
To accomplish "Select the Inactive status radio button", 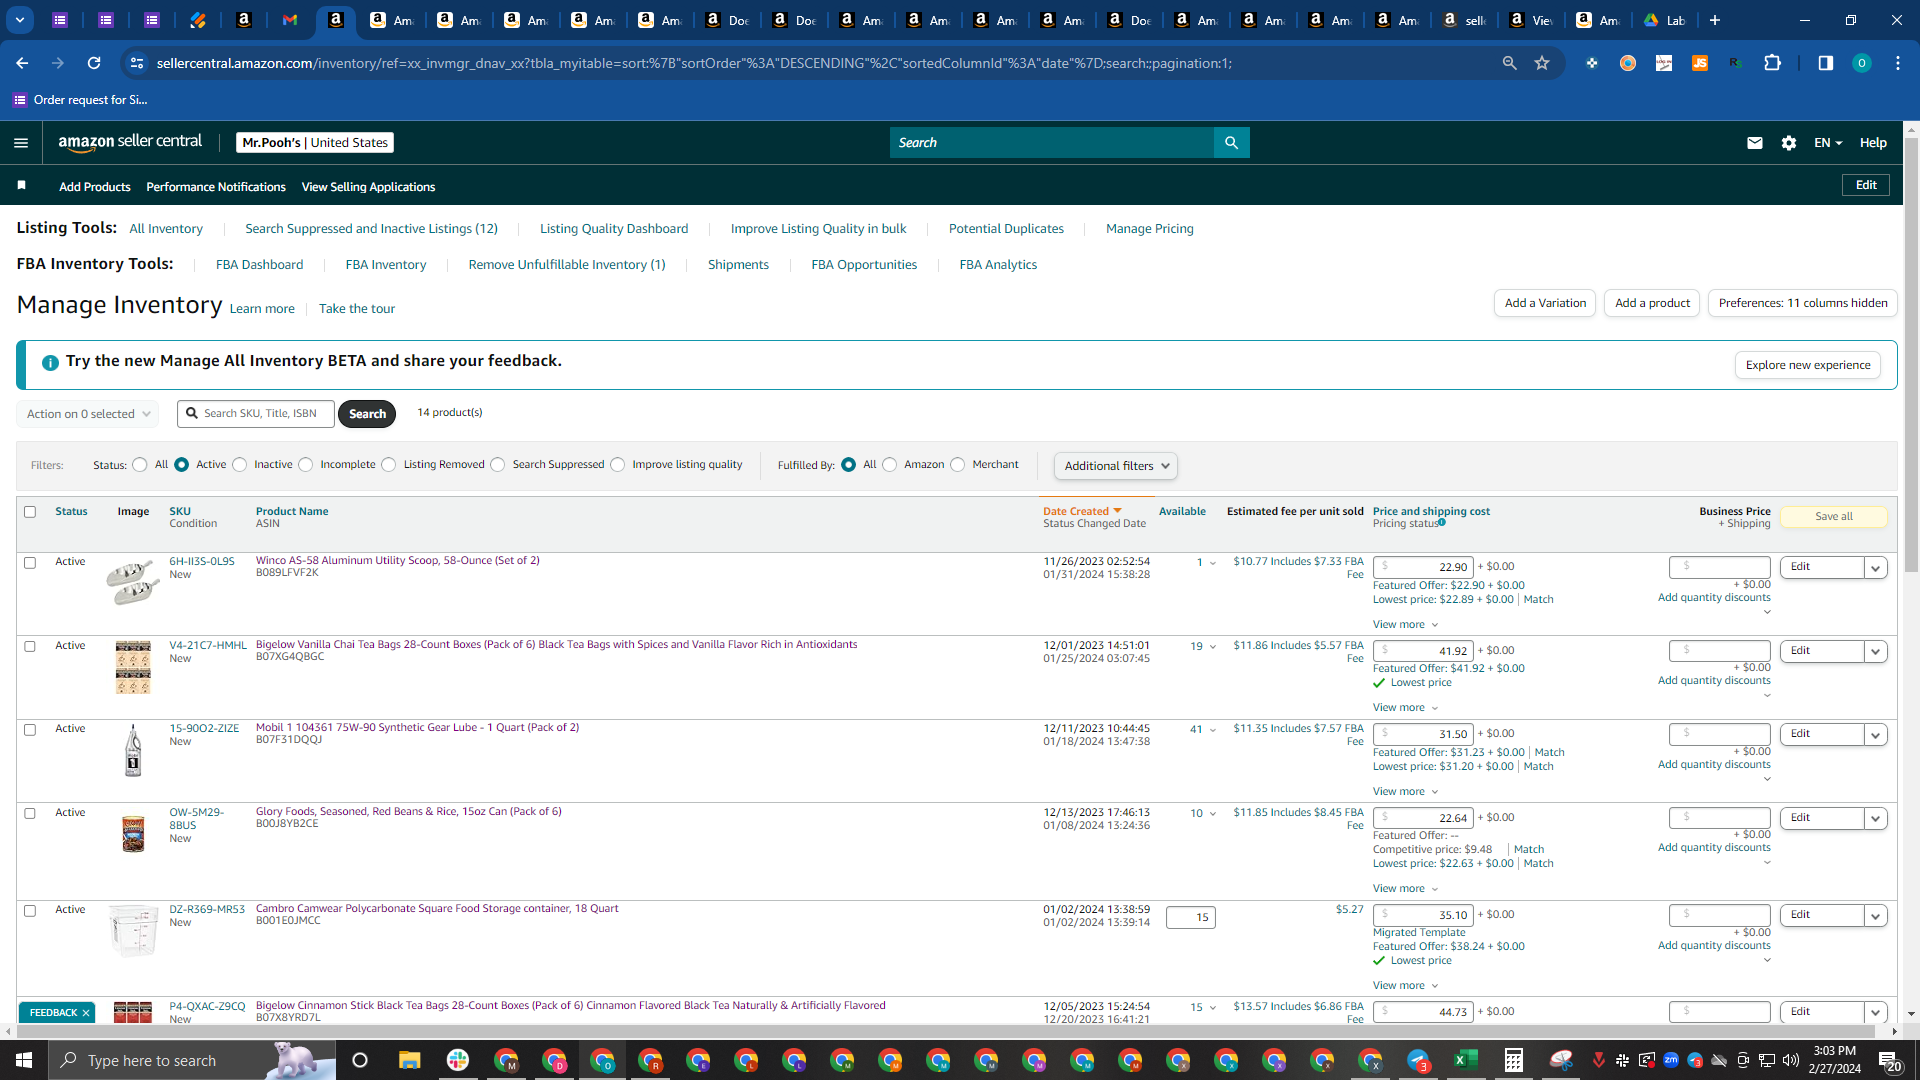I will pyautogui.click(x=240, y=465).
